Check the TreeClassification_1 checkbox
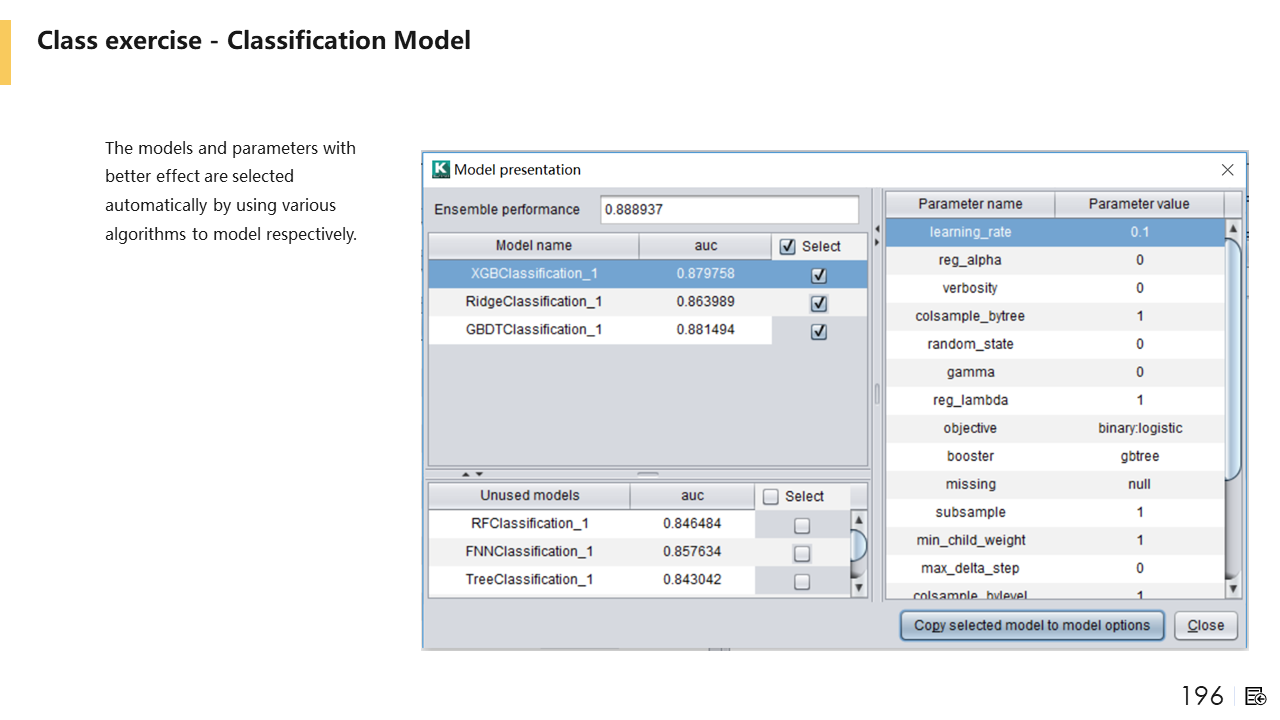The width and height of the screenshot is (1280, 720). coord(802,581)
